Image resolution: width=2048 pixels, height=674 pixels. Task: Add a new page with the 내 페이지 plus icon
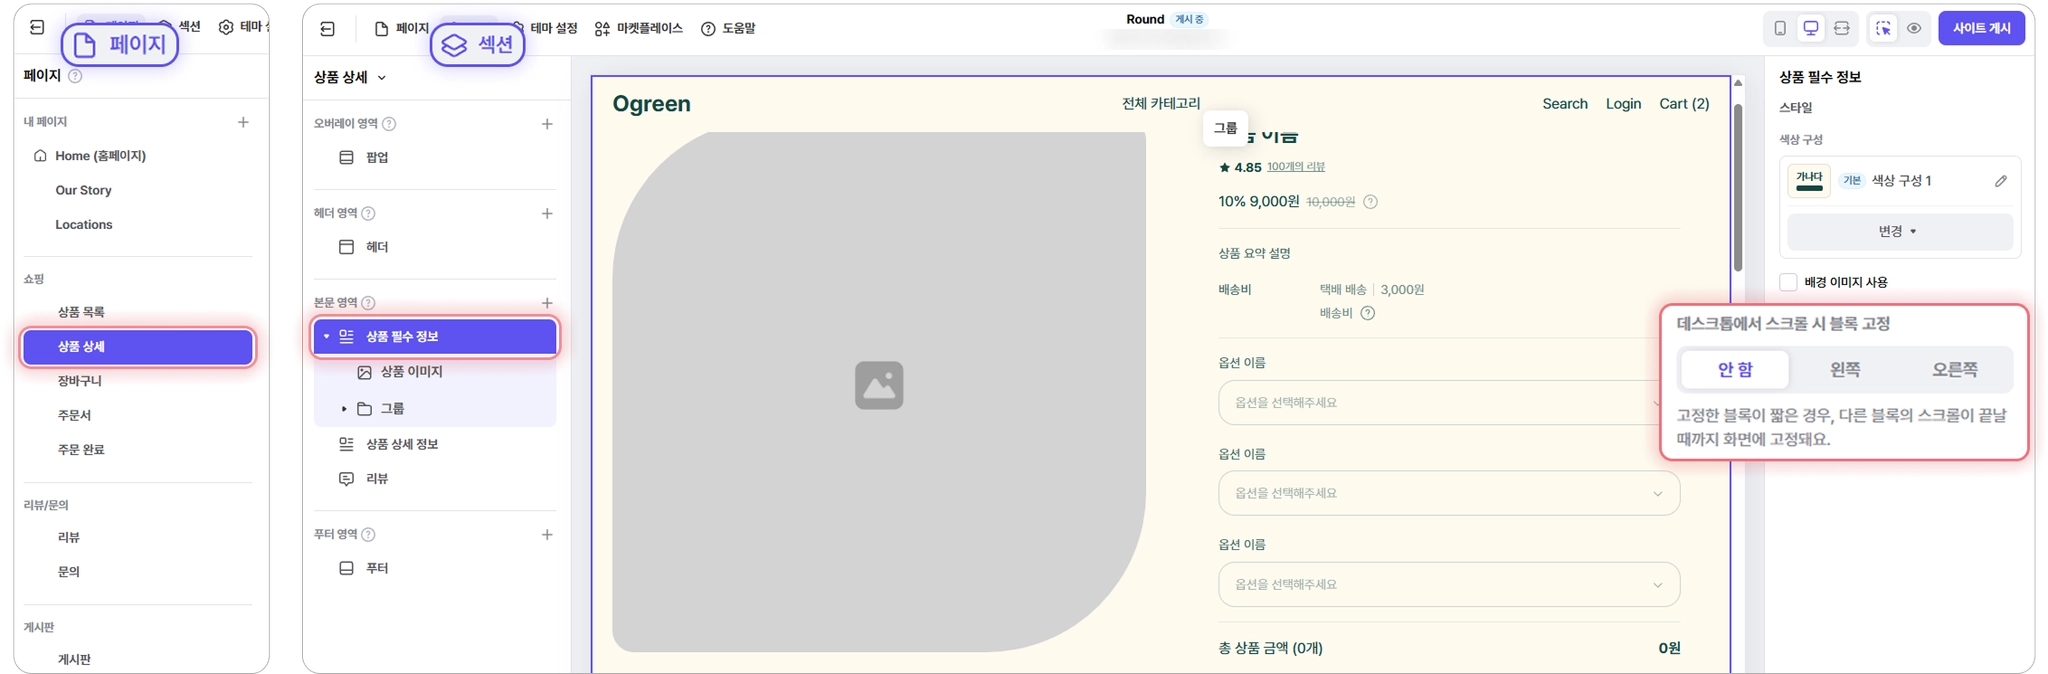point(243,122)
